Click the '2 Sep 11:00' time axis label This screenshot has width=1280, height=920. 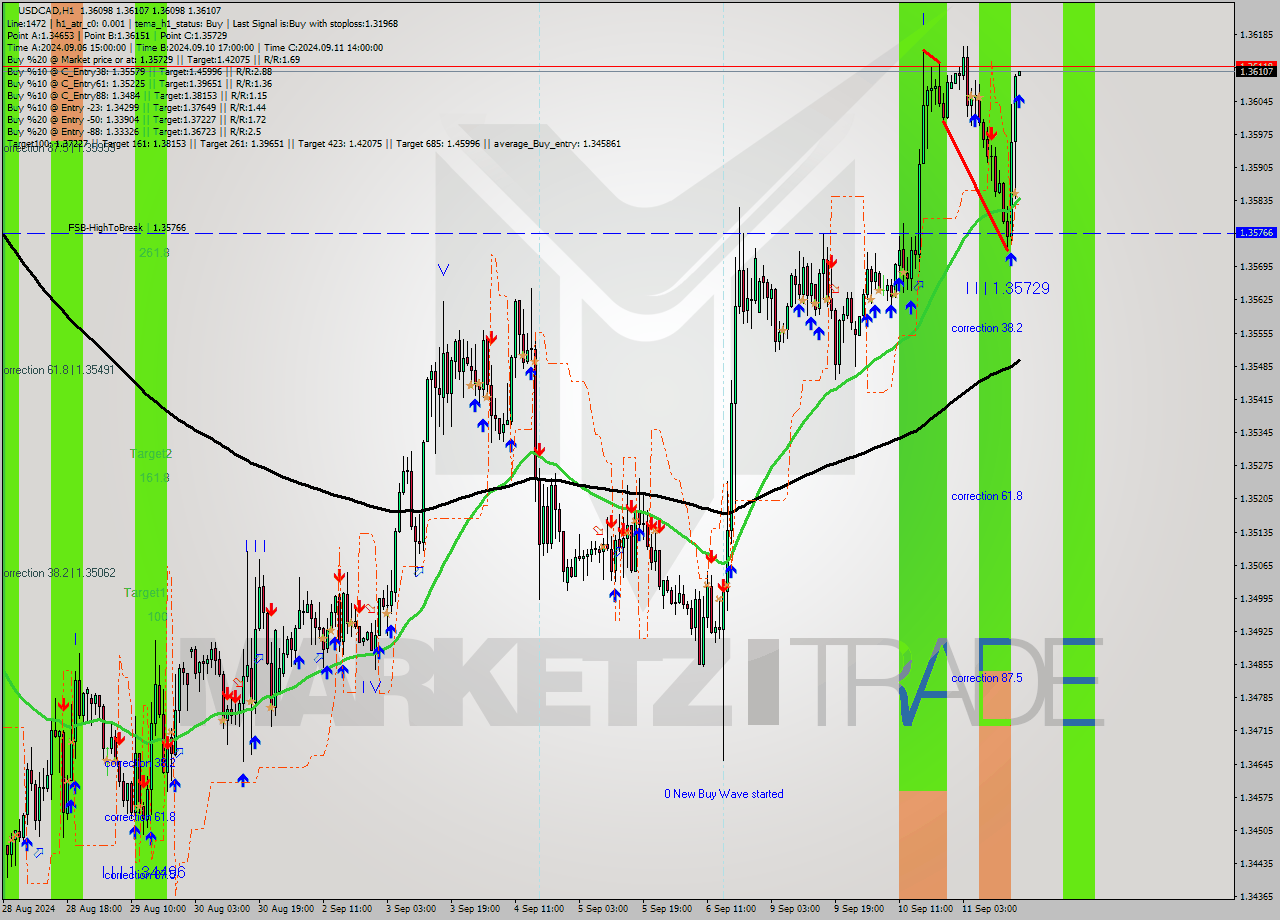point(346,909)
